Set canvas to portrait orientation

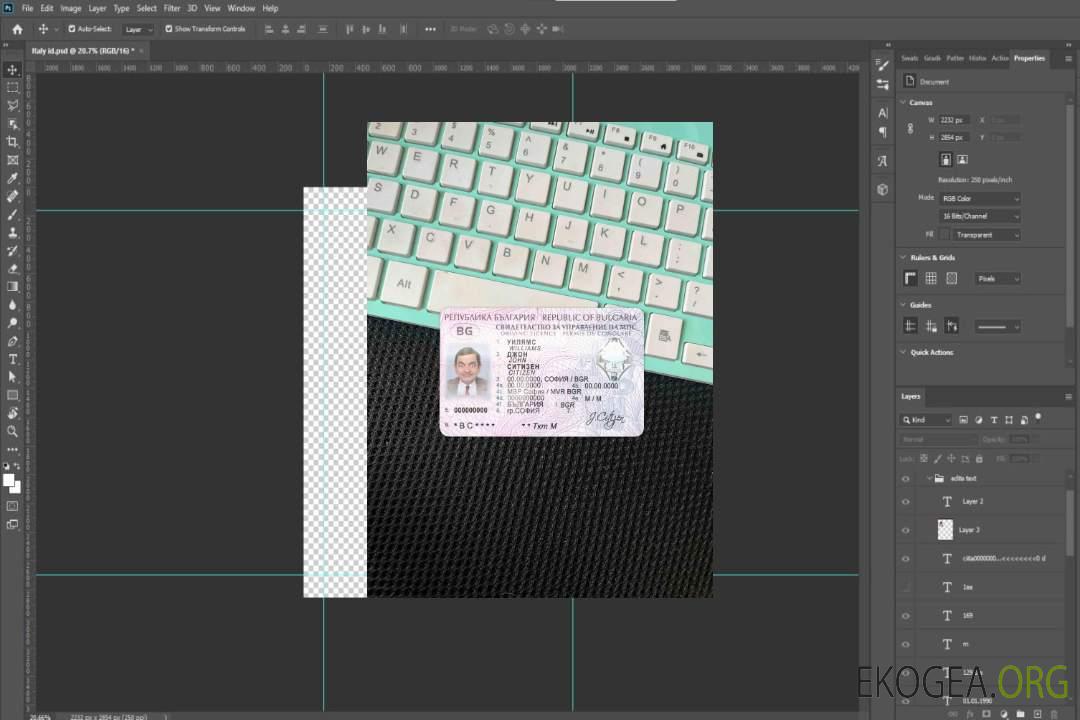pos(946,159)
